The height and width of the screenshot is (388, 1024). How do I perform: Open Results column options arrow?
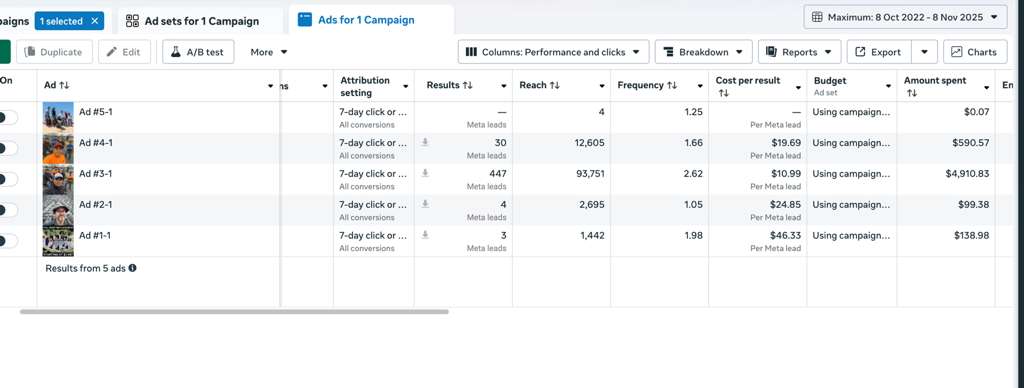[504, 86]
